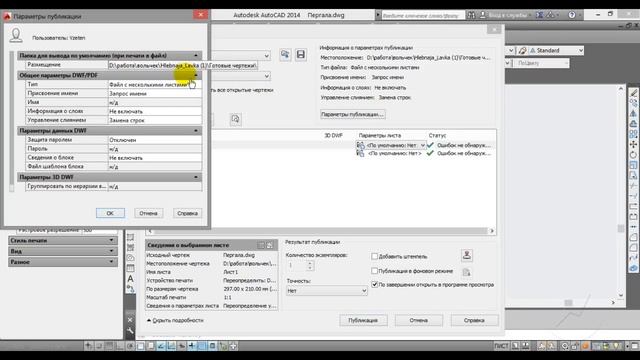640x360 pixels.
Task: Click the preview icon below the sheet list dropdown
Action: point(236,119)
